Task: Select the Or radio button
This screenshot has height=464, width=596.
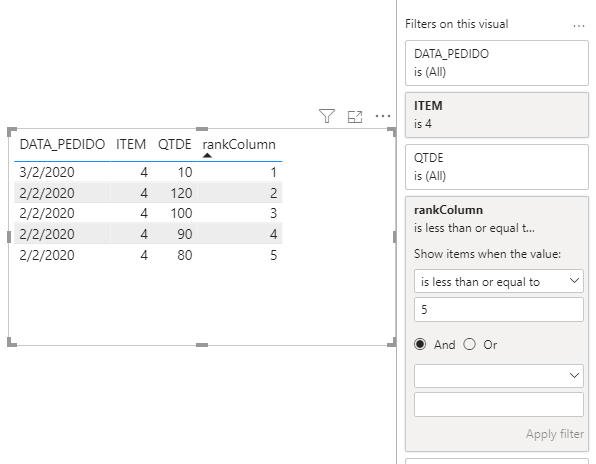Action: click(469, 344)
